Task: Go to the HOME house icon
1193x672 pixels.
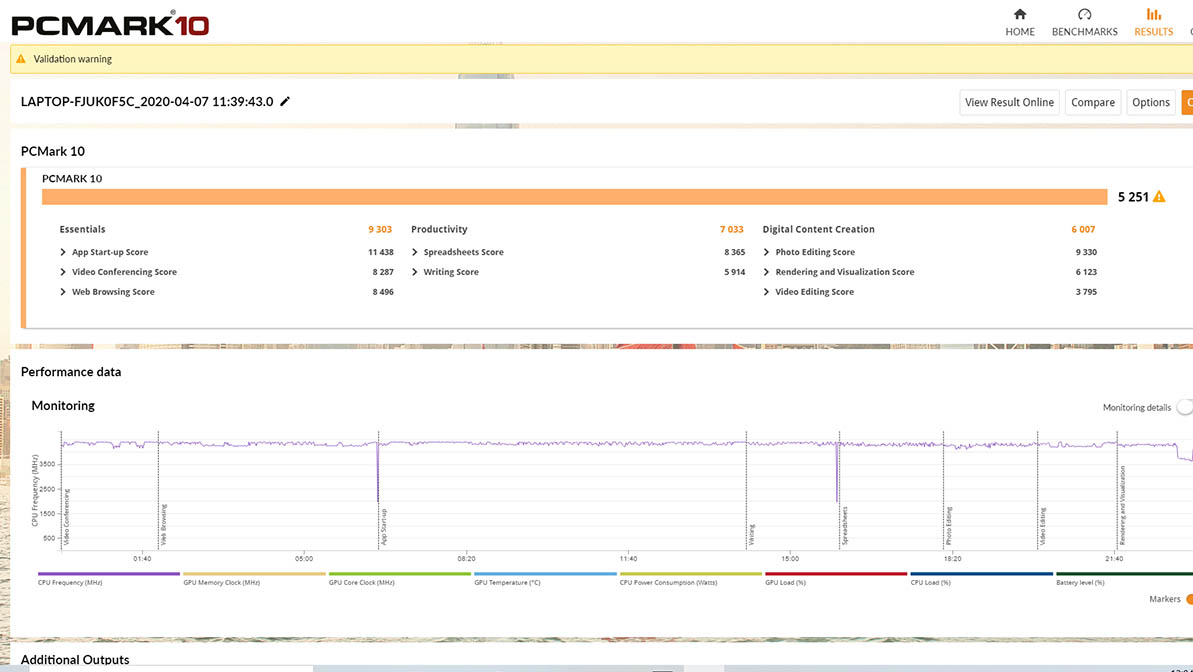Action: [1020, 14]
